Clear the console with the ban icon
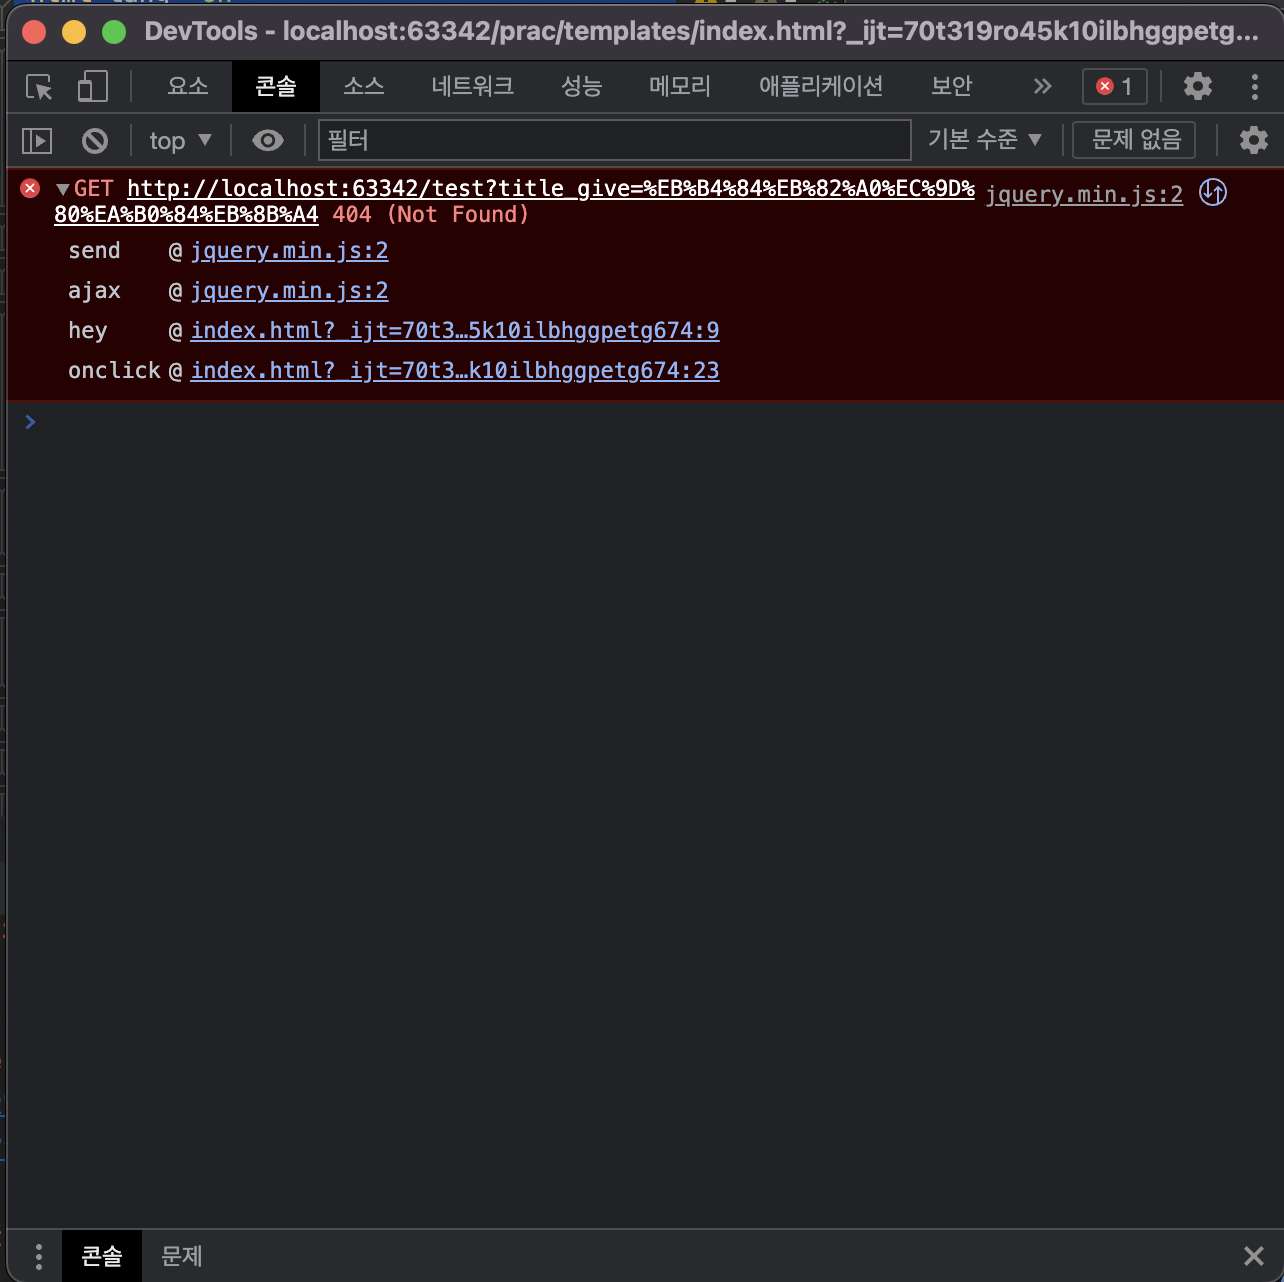The height and width of the screenshot is (1282, 1284). tap(95, 141)
